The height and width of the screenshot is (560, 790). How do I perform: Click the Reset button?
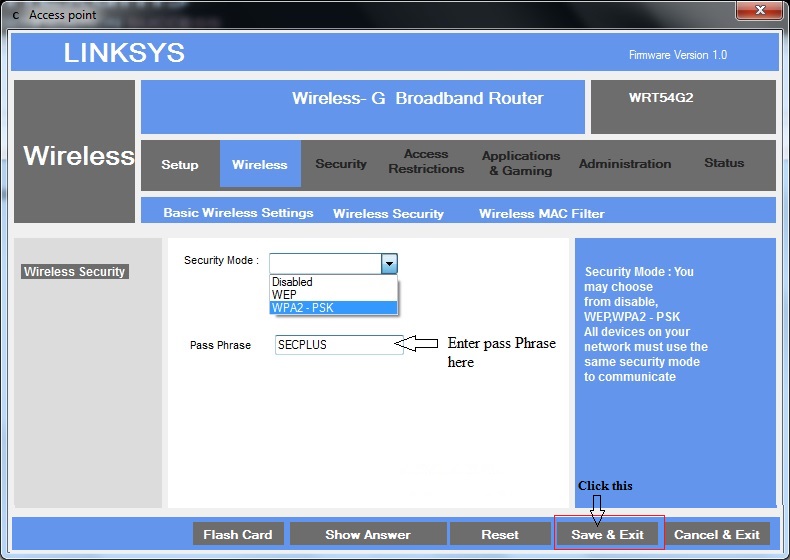pyautogui.click(x=500, y=534)
